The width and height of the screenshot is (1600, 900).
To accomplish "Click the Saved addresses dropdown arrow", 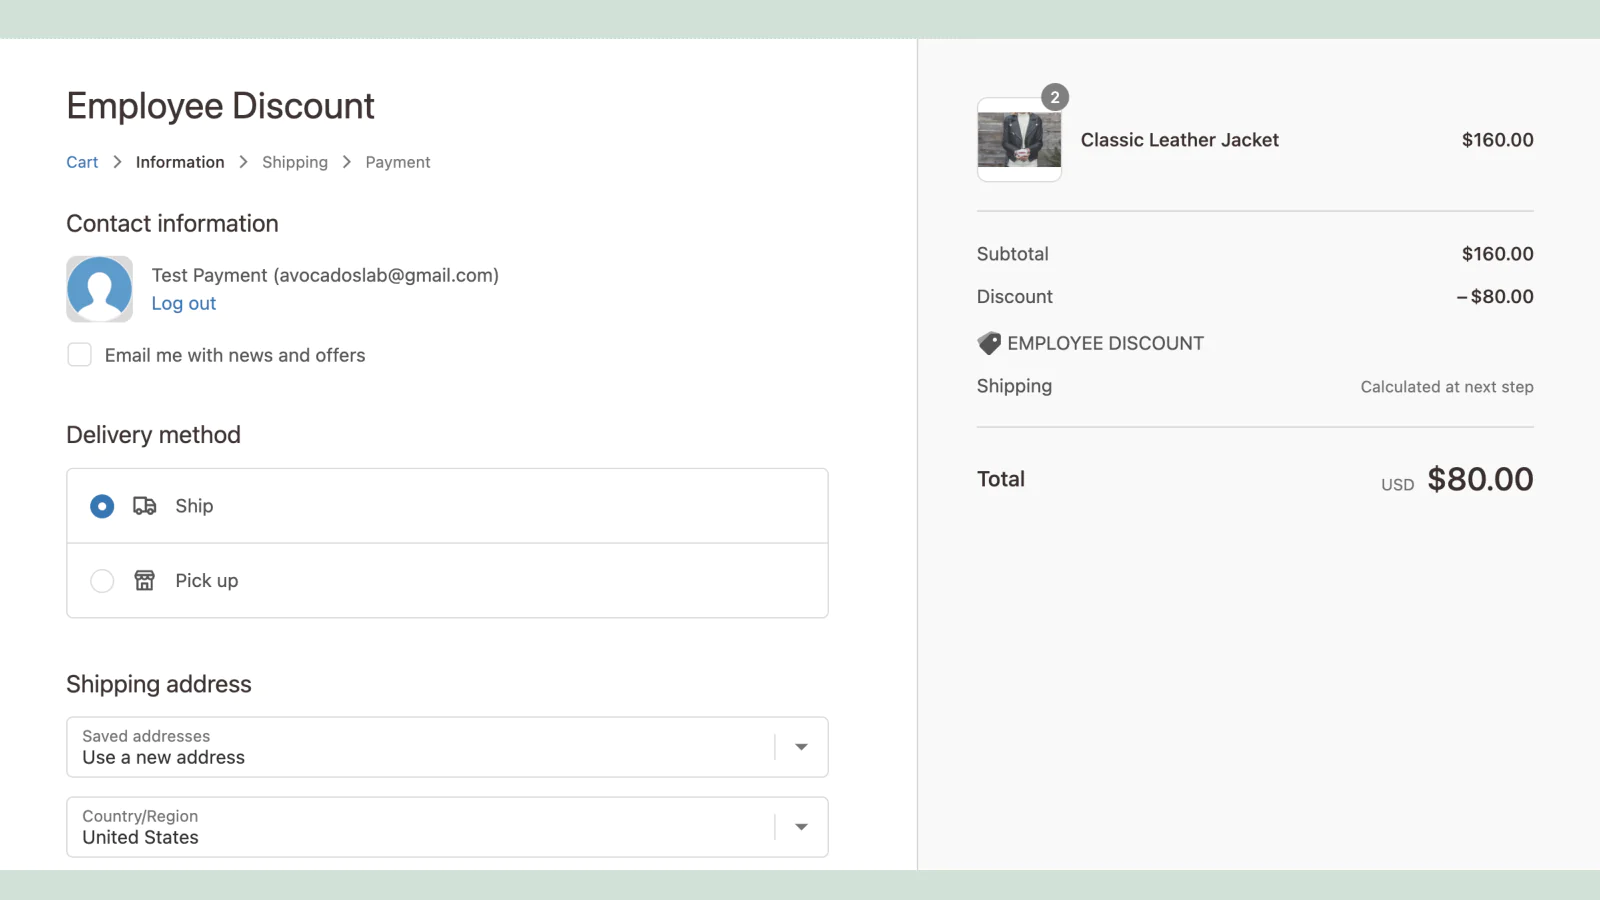I will tap(801, 747).
